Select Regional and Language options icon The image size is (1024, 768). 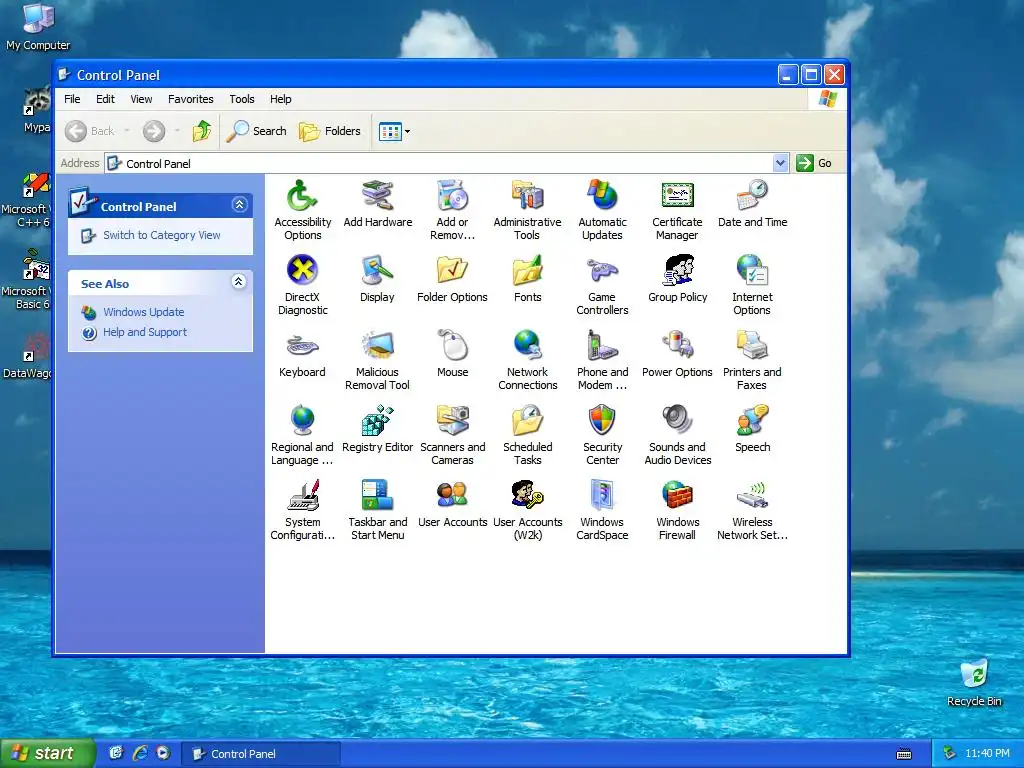(302, 420)
